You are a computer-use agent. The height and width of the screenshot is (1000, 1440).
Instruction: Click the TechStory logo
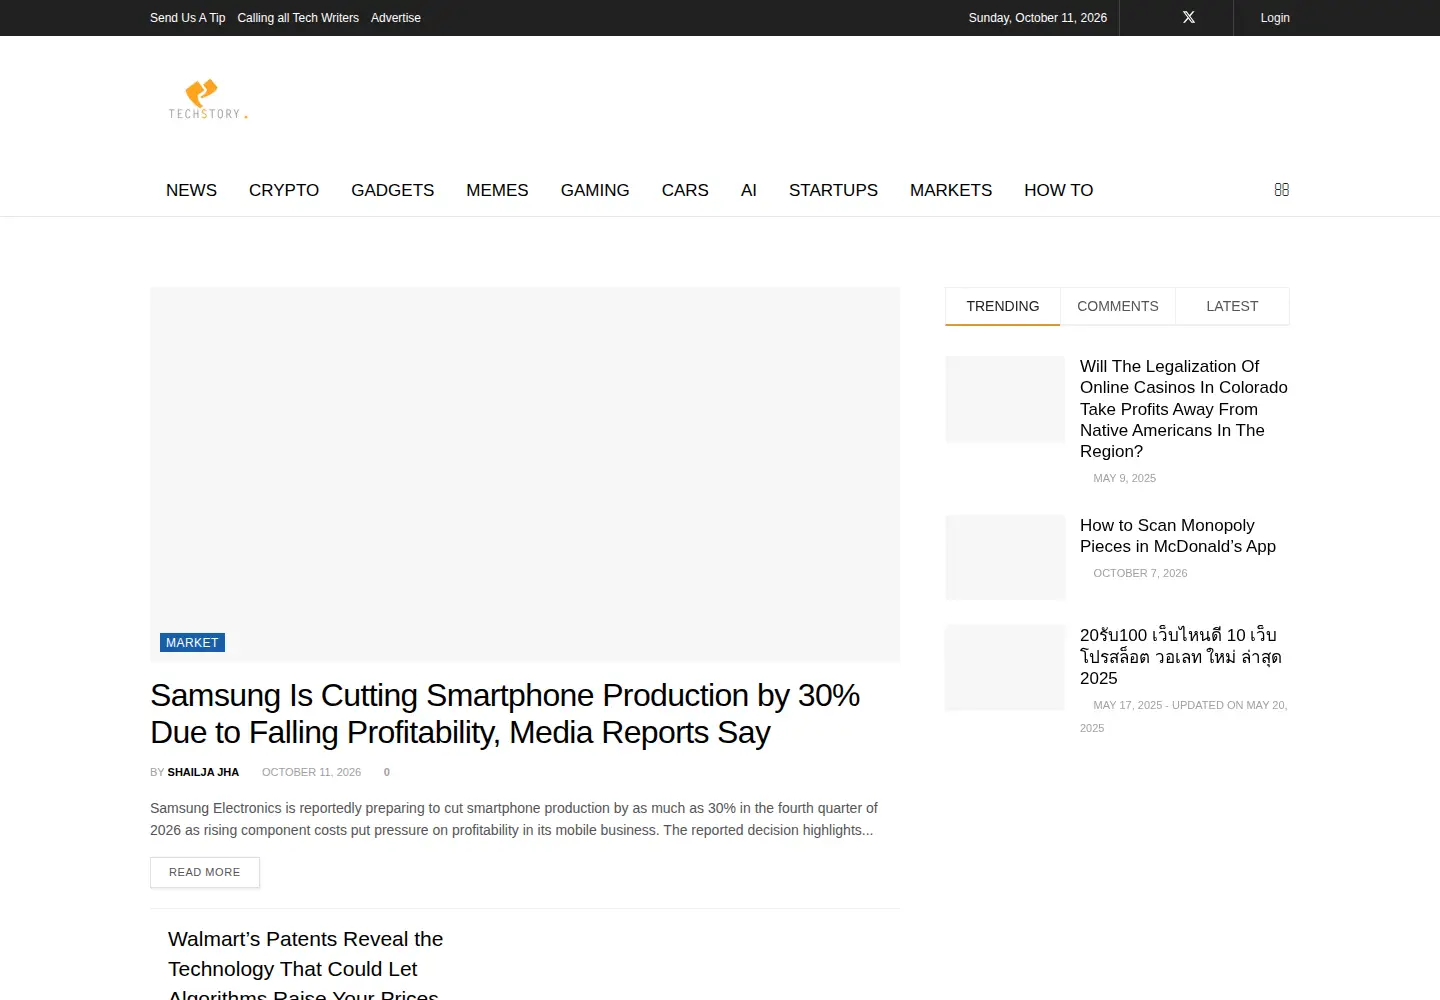(208, 100)
